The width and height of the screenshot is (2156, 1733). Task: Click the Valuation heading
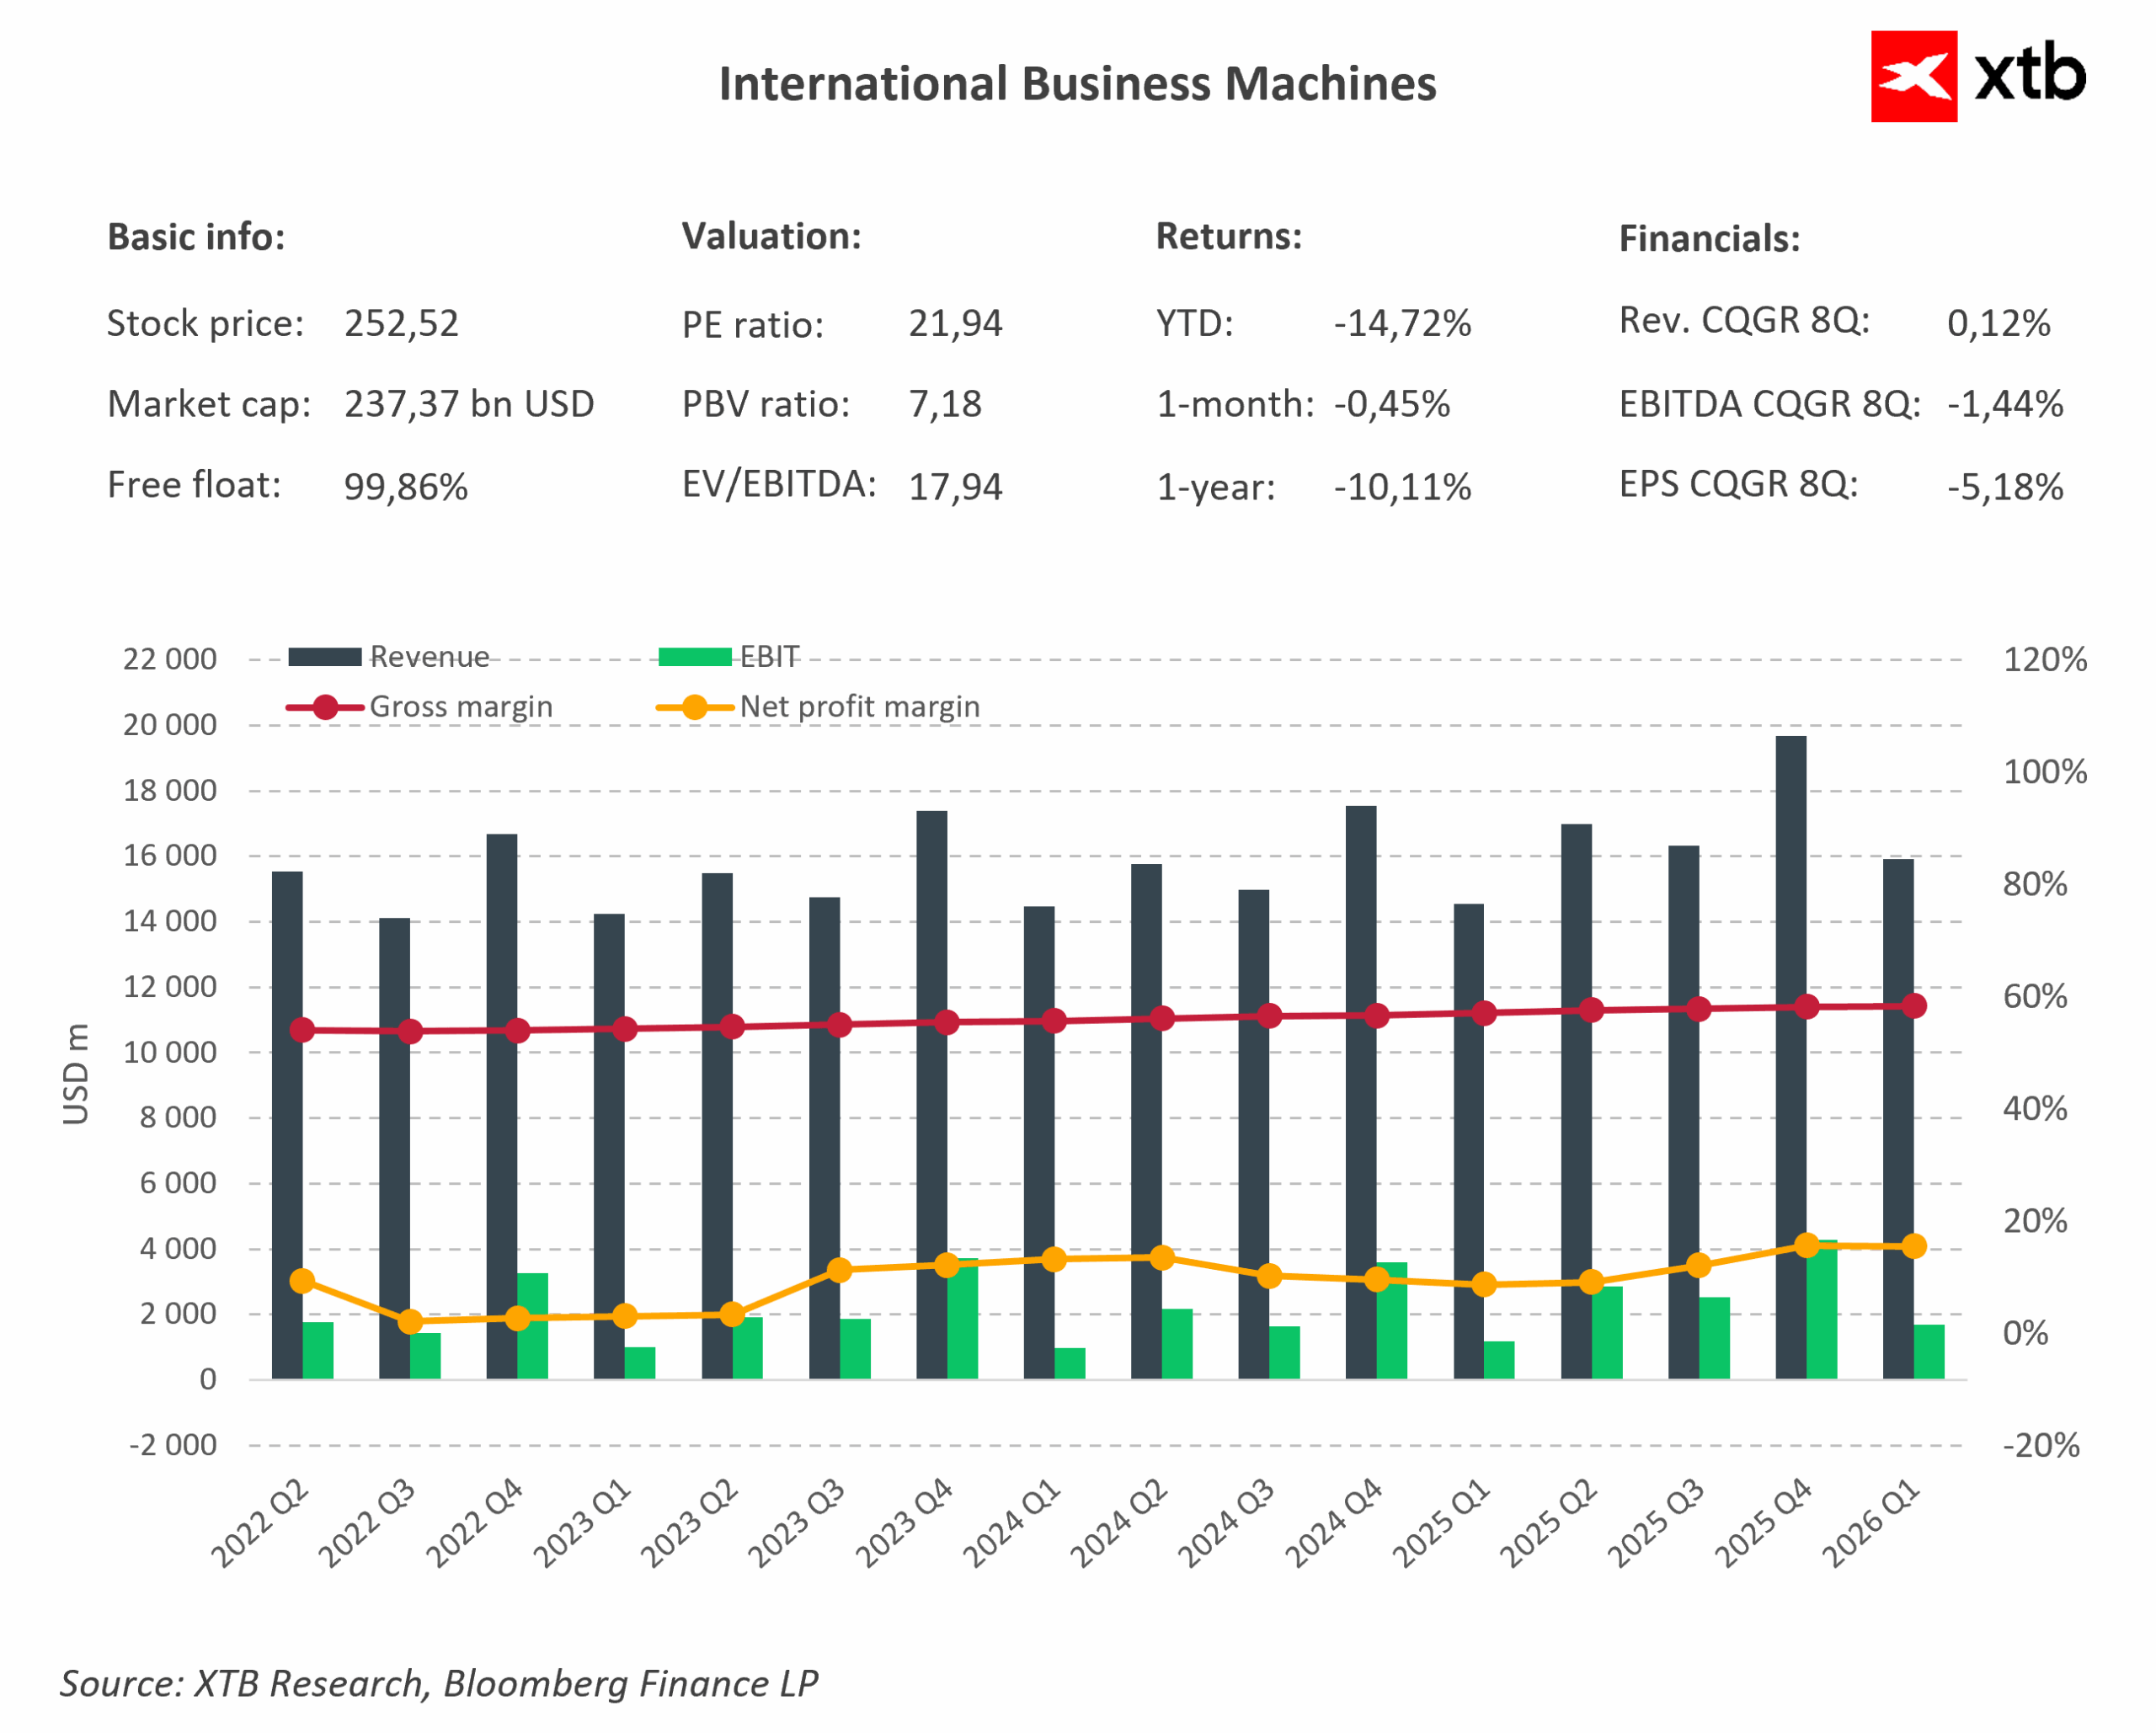click(x=771, y=236)
